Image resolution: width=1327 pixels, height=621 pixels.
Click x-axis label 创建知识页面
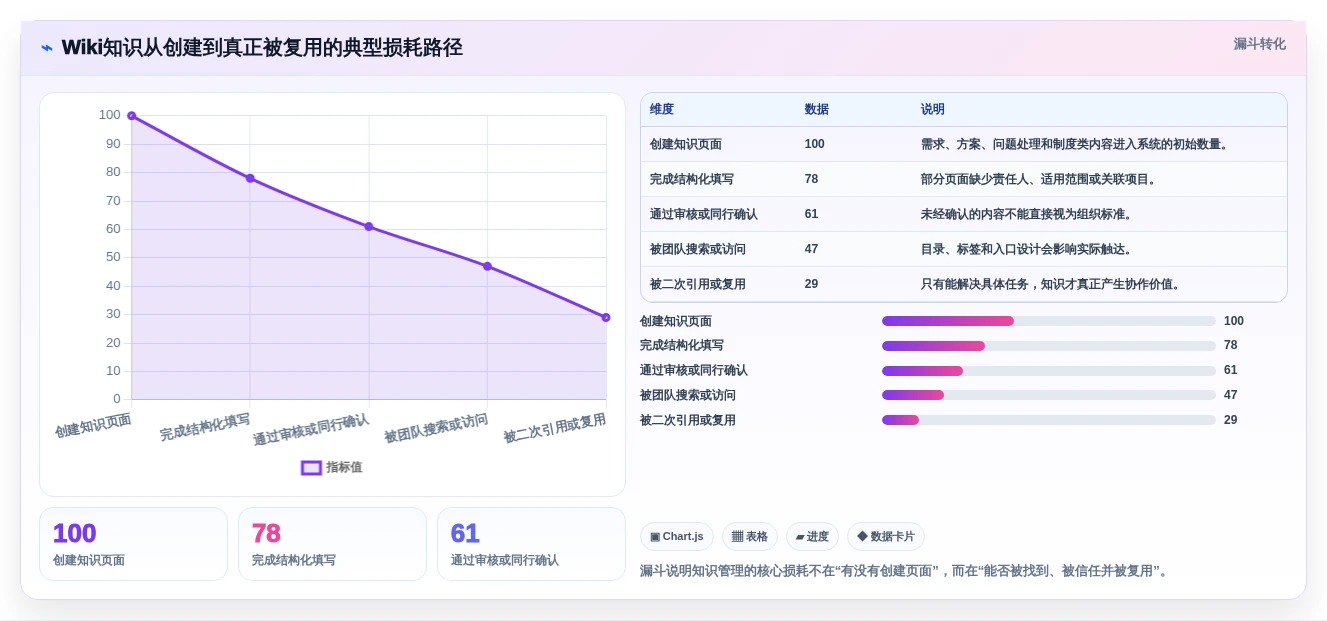click(93, 425)
